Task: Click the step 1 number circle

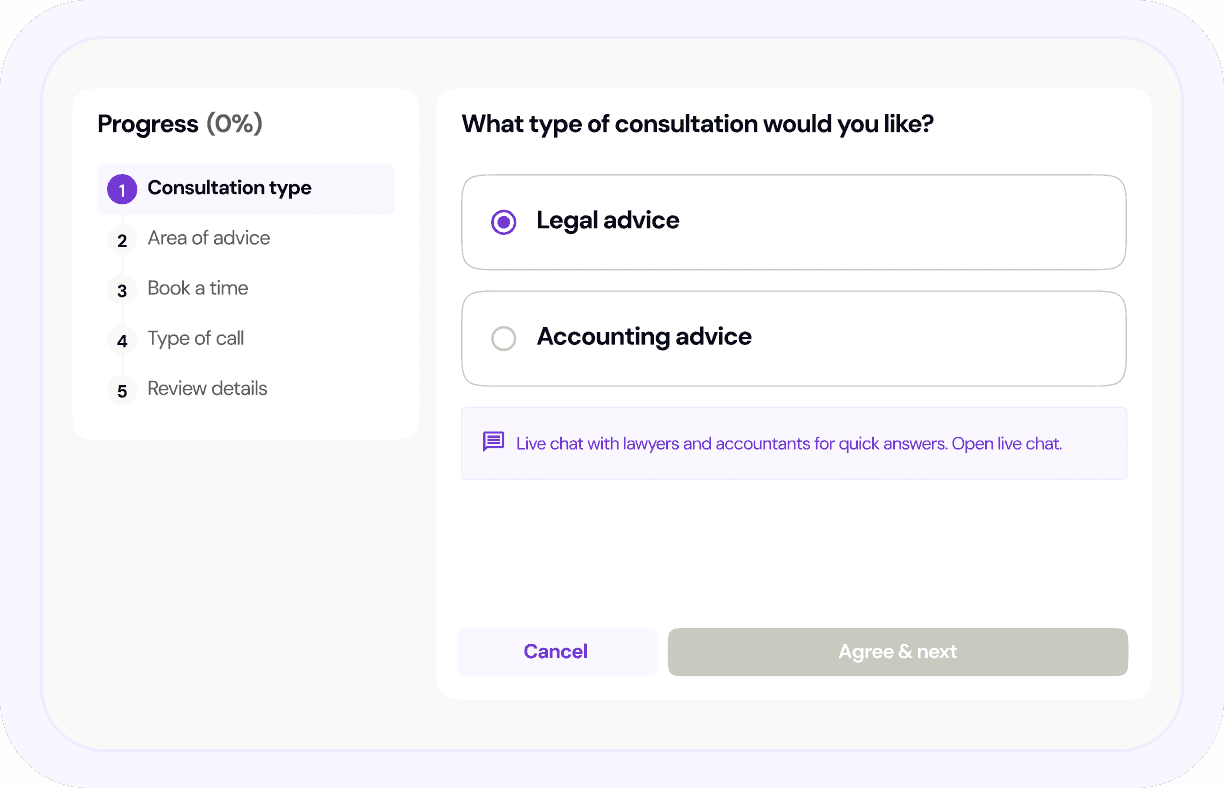Action: (122, 189)
